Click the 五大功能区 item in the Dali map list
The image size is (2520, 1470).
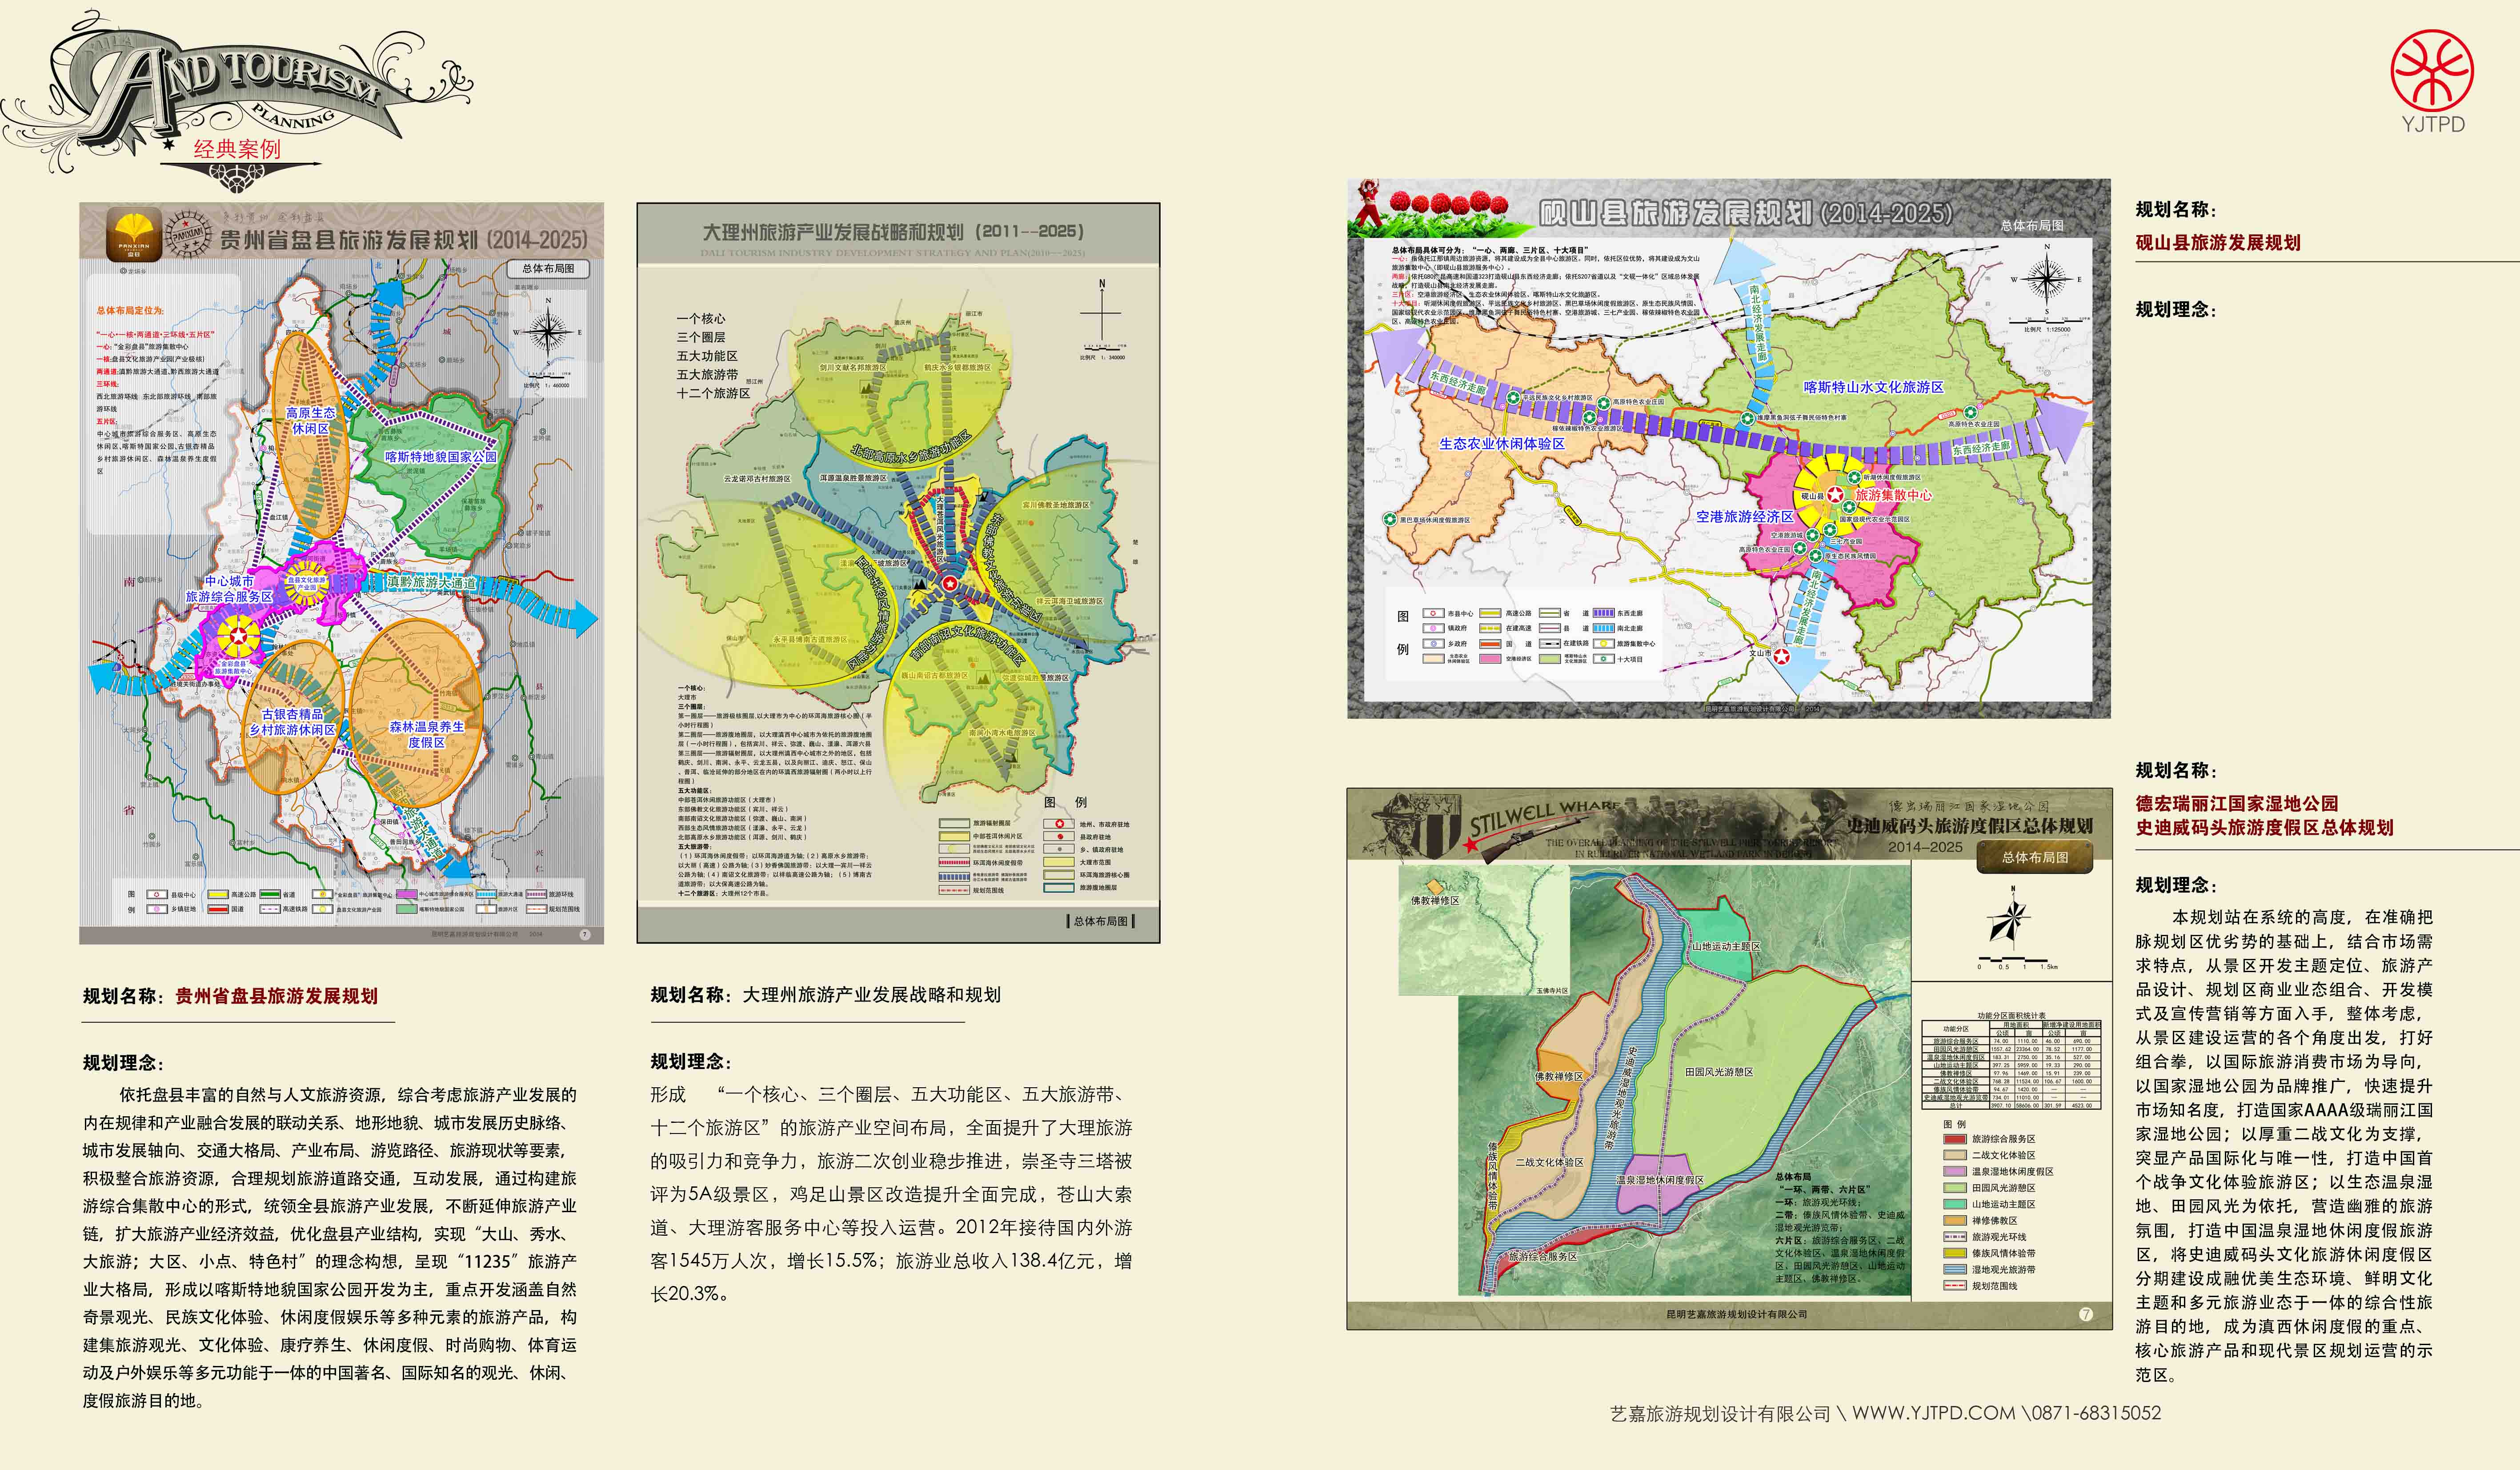(707, 356)
